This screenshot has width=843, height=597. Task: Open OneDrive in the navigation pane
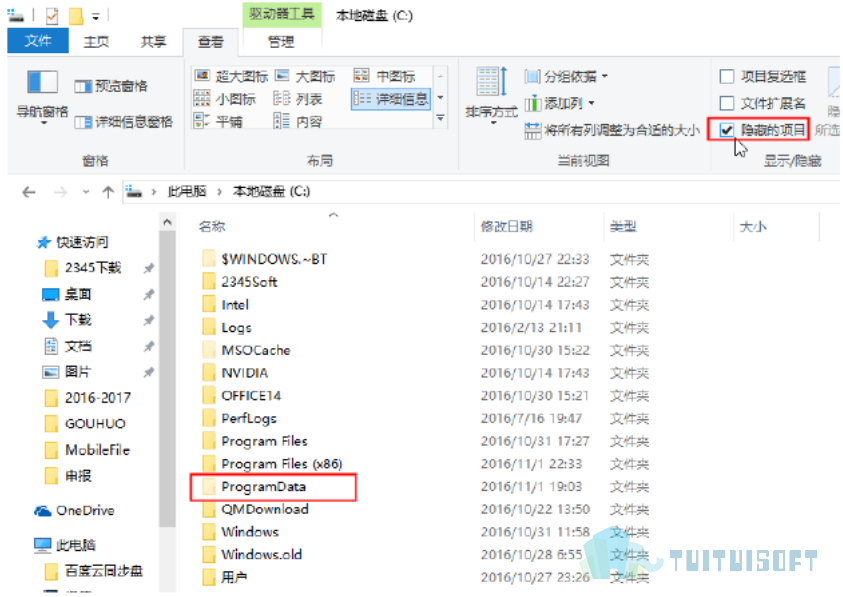pyautogui.click(x=74, y=510)
